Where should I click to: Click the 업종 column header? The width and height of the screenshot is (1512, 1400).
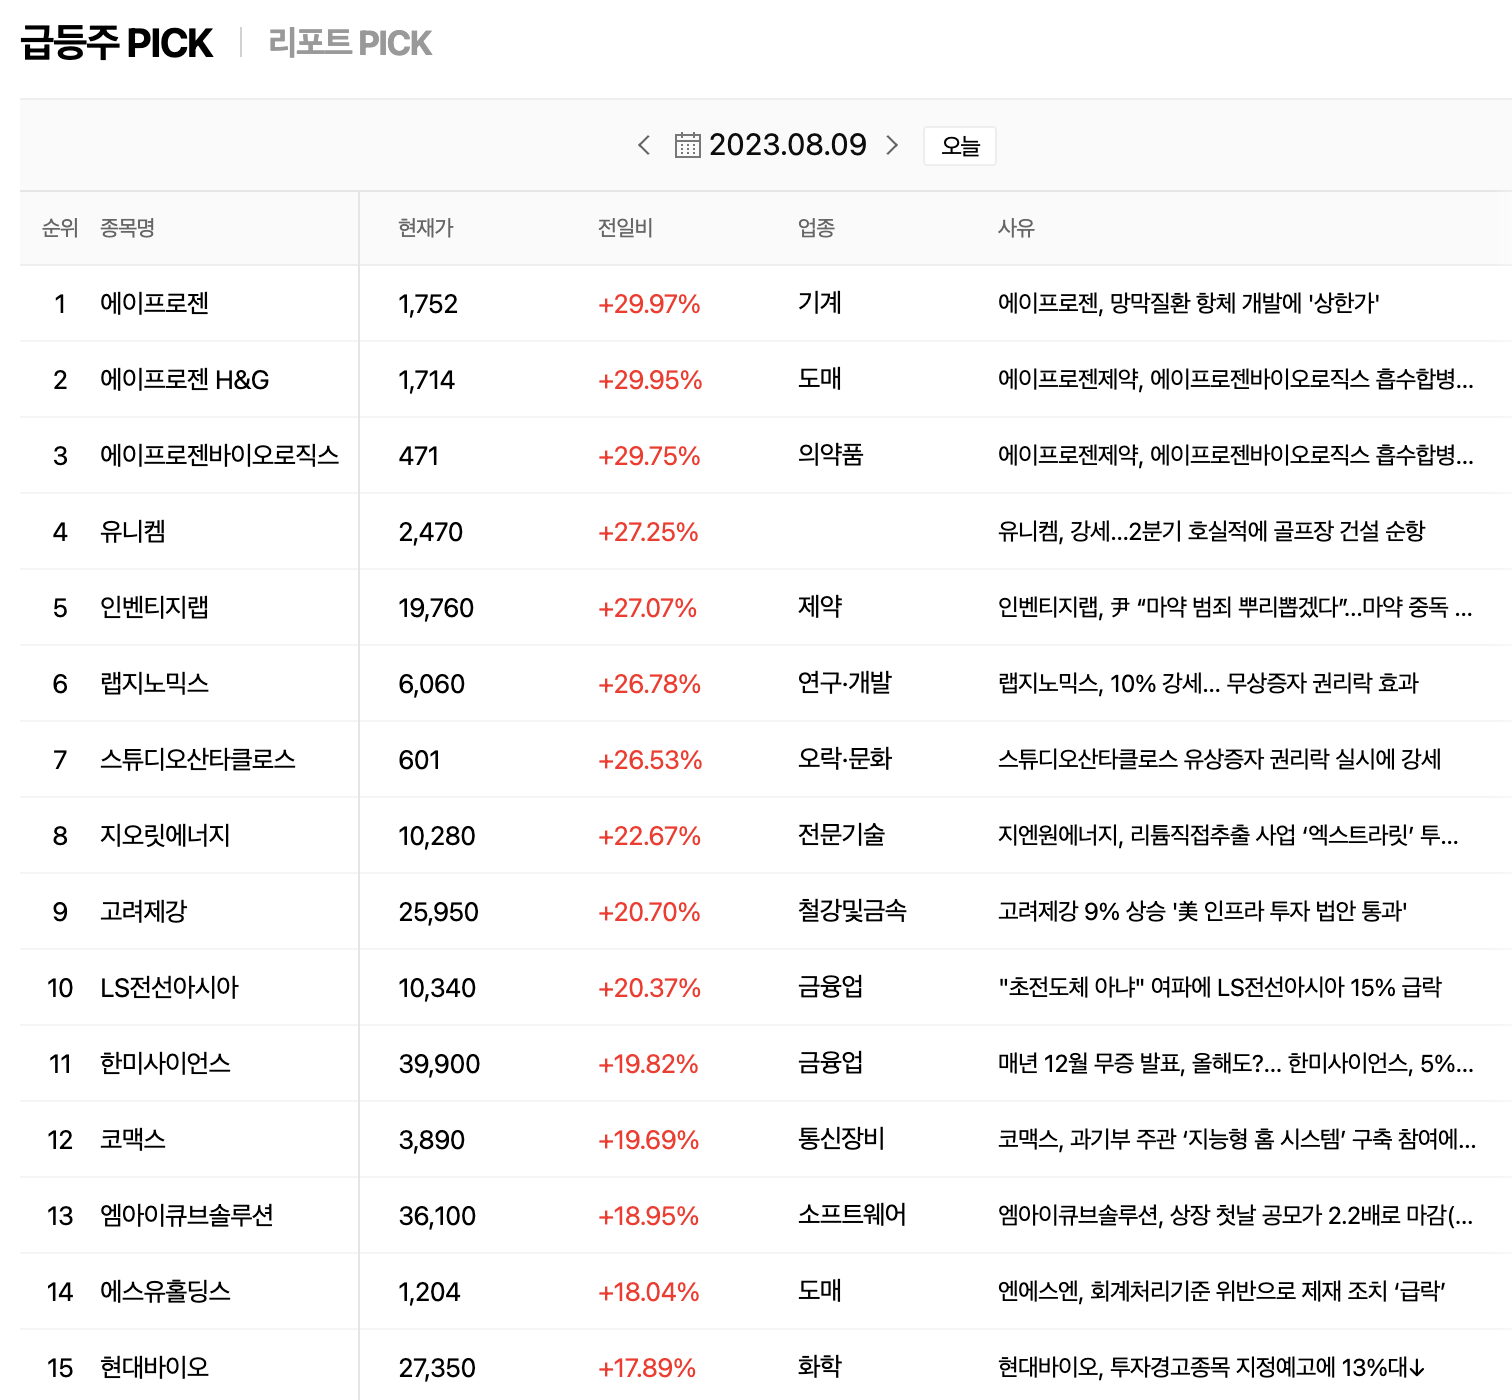coord(816,228)
